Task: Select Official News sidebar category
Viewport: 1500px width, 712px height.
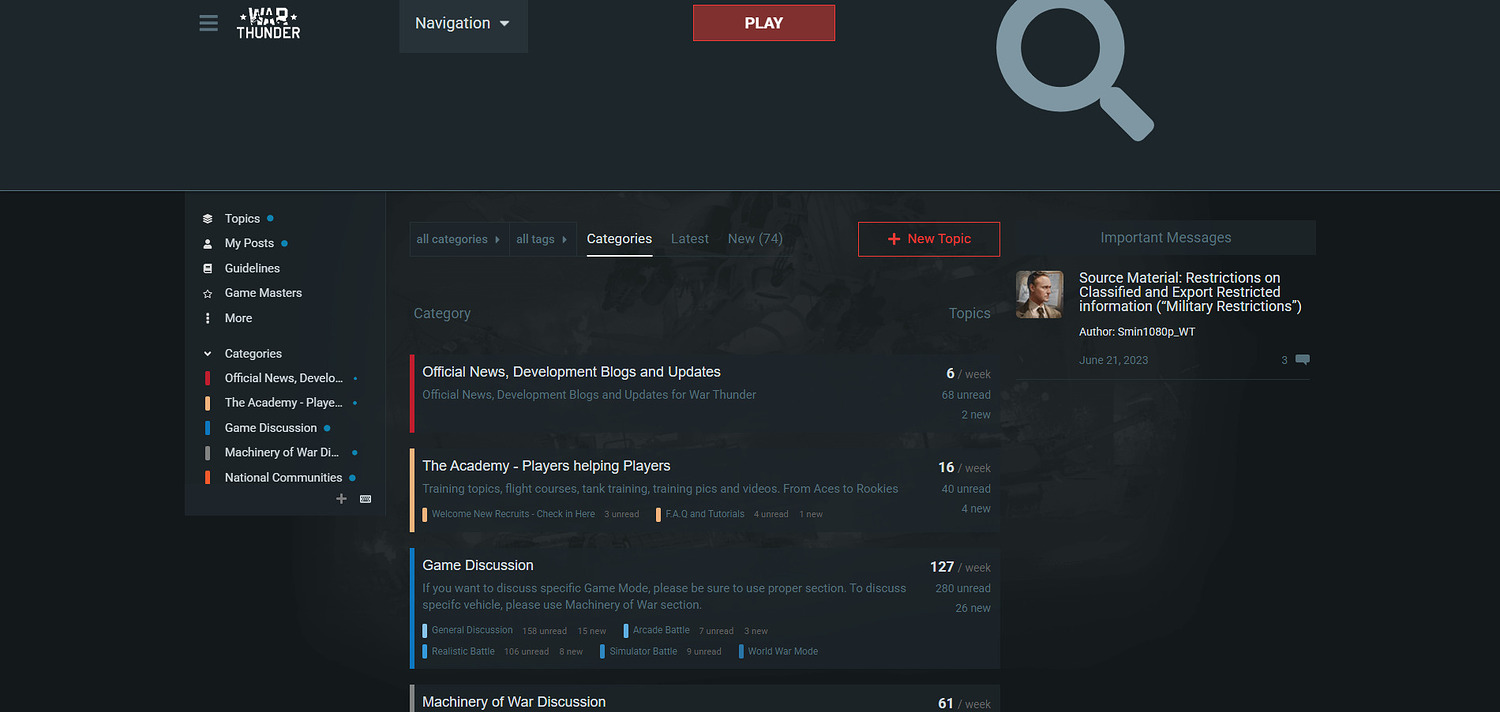Action: [x=283, y=378]
